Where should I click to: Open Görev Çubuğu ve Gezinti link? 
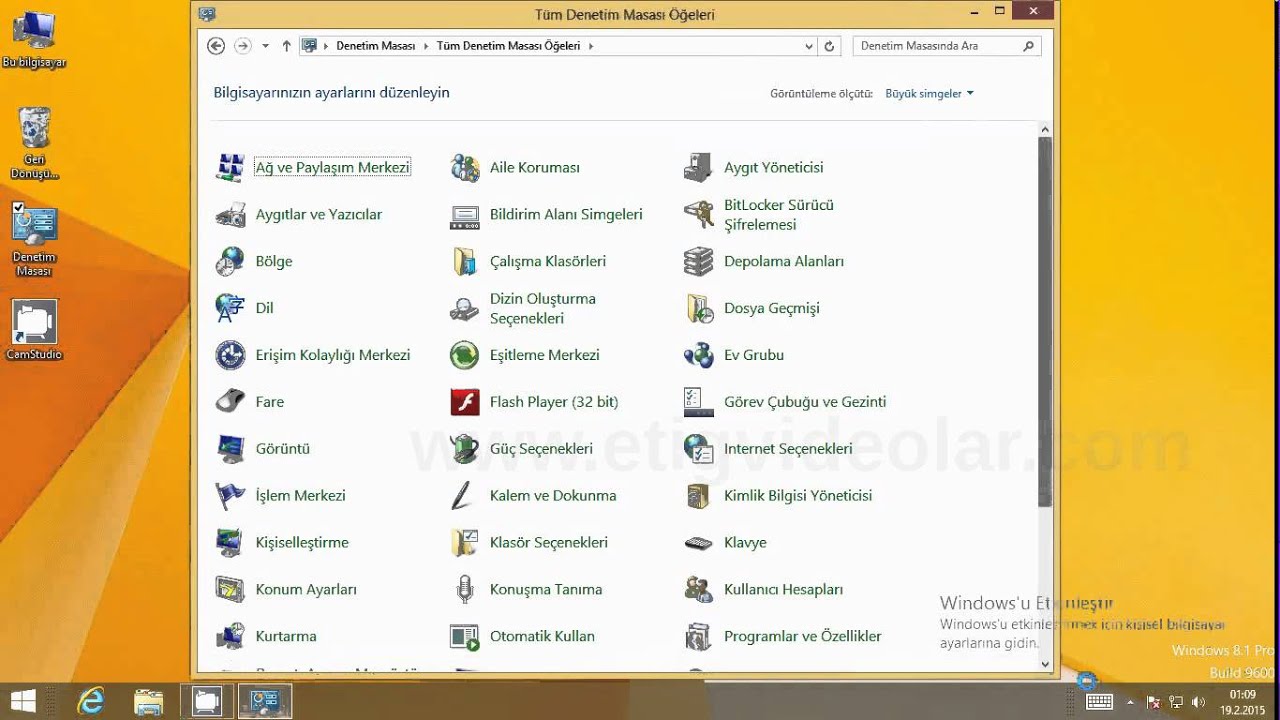(805, 402)
